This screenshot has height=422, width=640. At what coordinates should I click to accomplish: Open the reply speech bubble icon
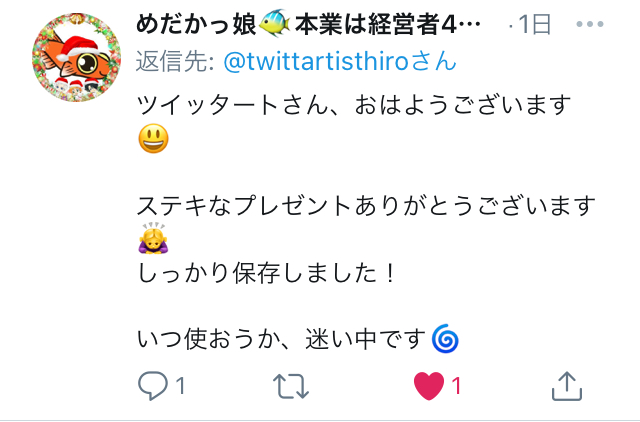point(153,386)
